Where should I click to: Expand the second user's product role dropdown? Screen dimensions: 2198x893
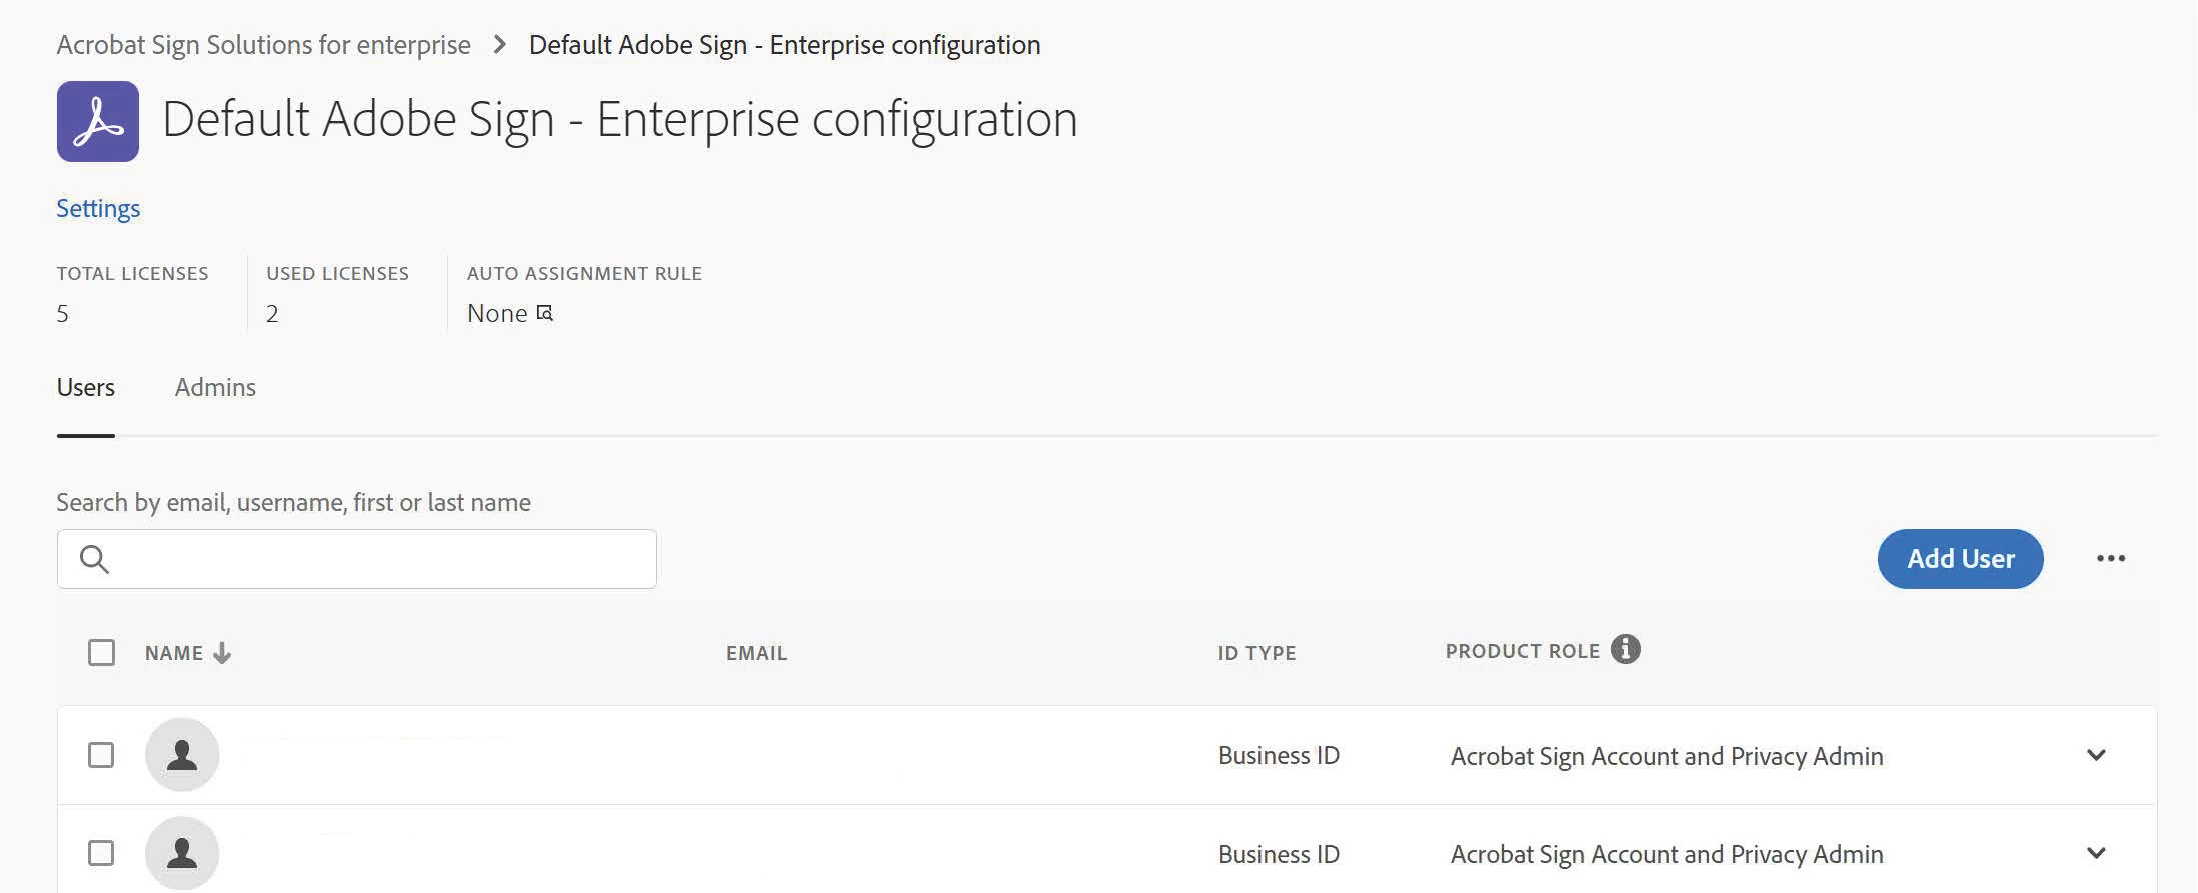tap(2097, 853)
